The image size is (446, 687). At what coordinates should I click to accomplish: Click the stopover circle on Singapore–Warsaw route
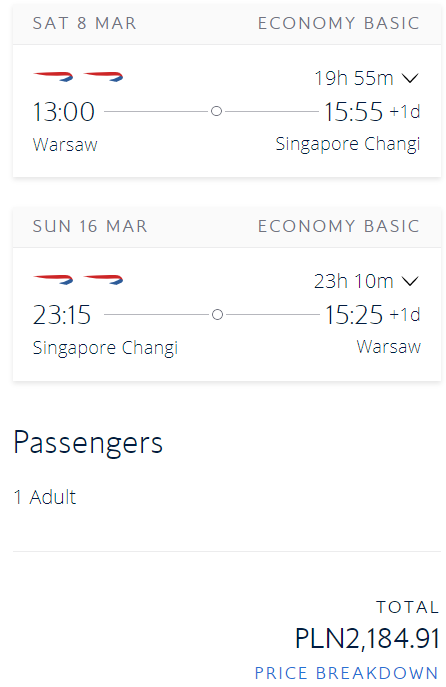217,315
